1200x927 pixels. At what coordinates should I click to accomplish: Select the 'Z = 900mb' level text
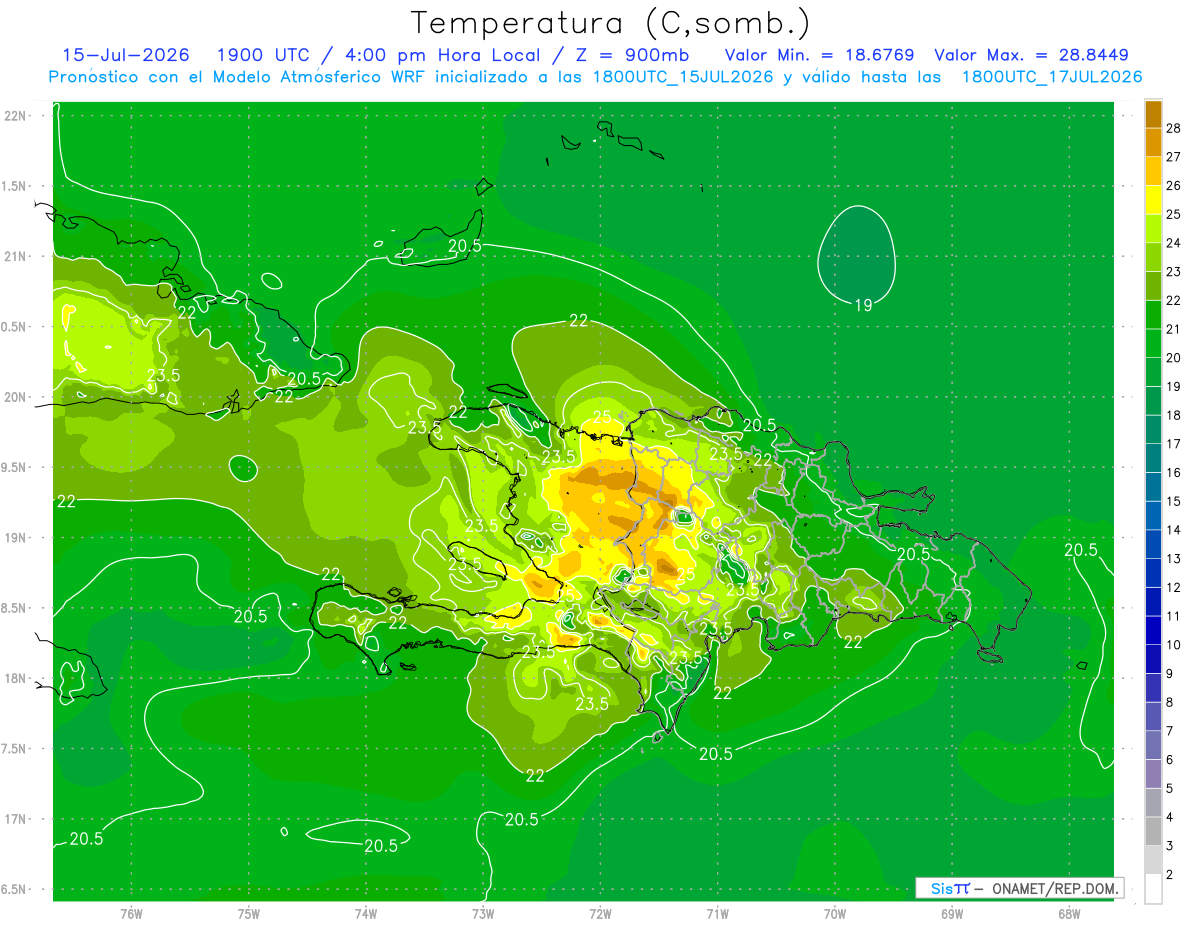click(632, 55)
